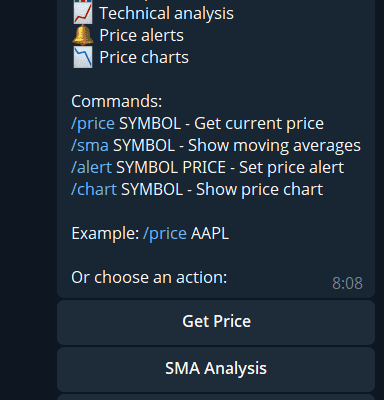Click the cut-off emoji above Technical analysis
Screen dimensions: 384x400
(82, 1)
